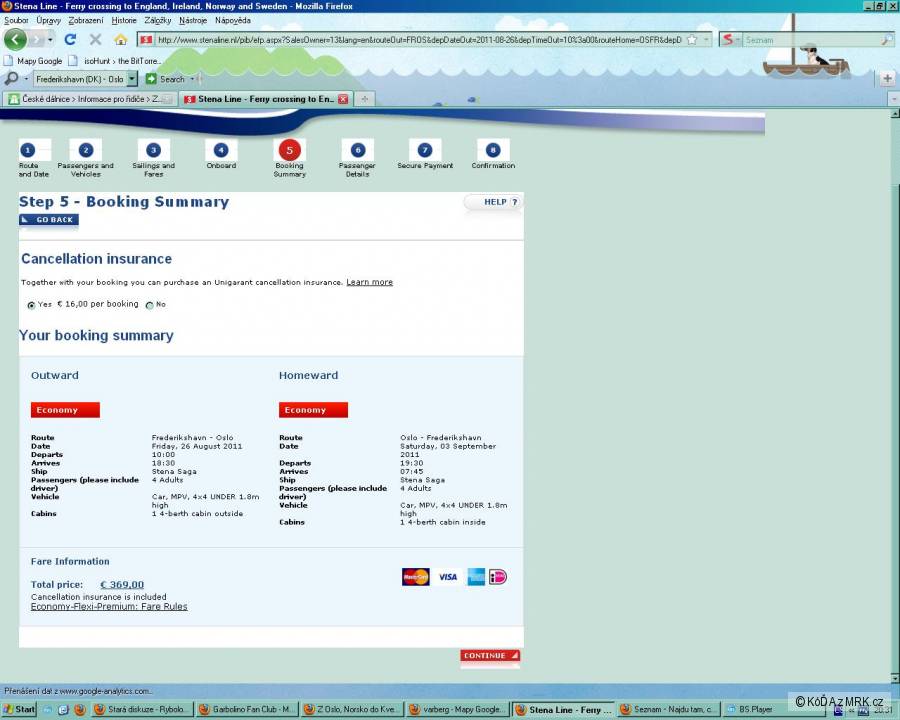Open the Historie menu
900x720 pixels.
pos(124,20)
